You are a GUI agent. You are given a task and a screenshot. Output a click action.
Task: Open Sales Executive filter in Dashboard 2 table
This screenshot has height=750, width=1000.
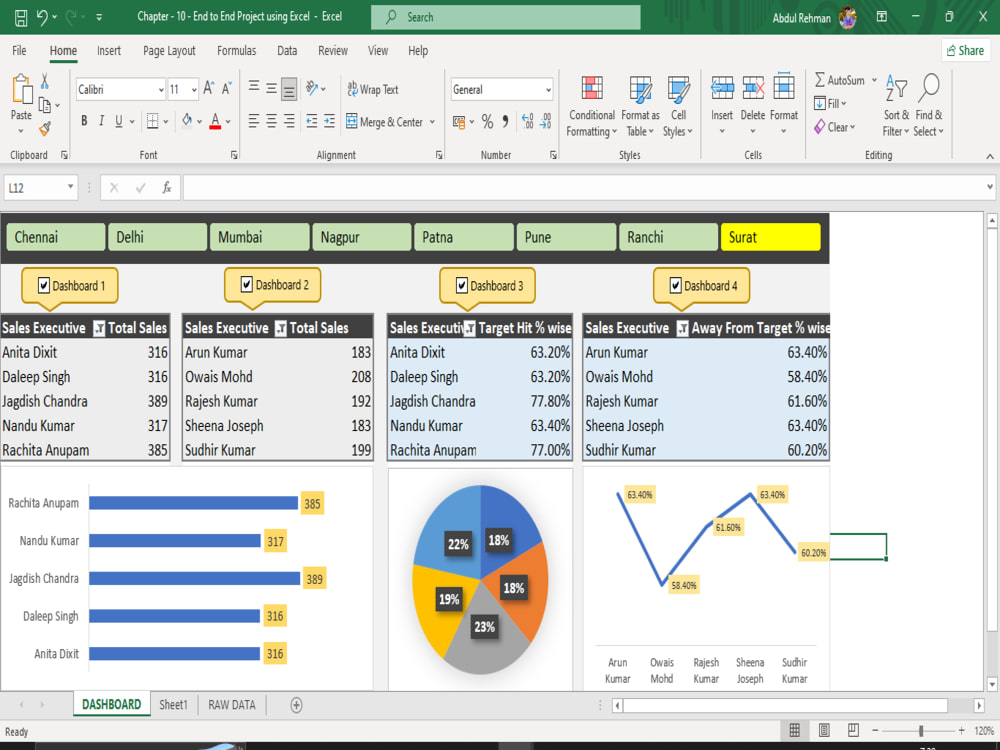pyautogui.click(x=281, y=328)
